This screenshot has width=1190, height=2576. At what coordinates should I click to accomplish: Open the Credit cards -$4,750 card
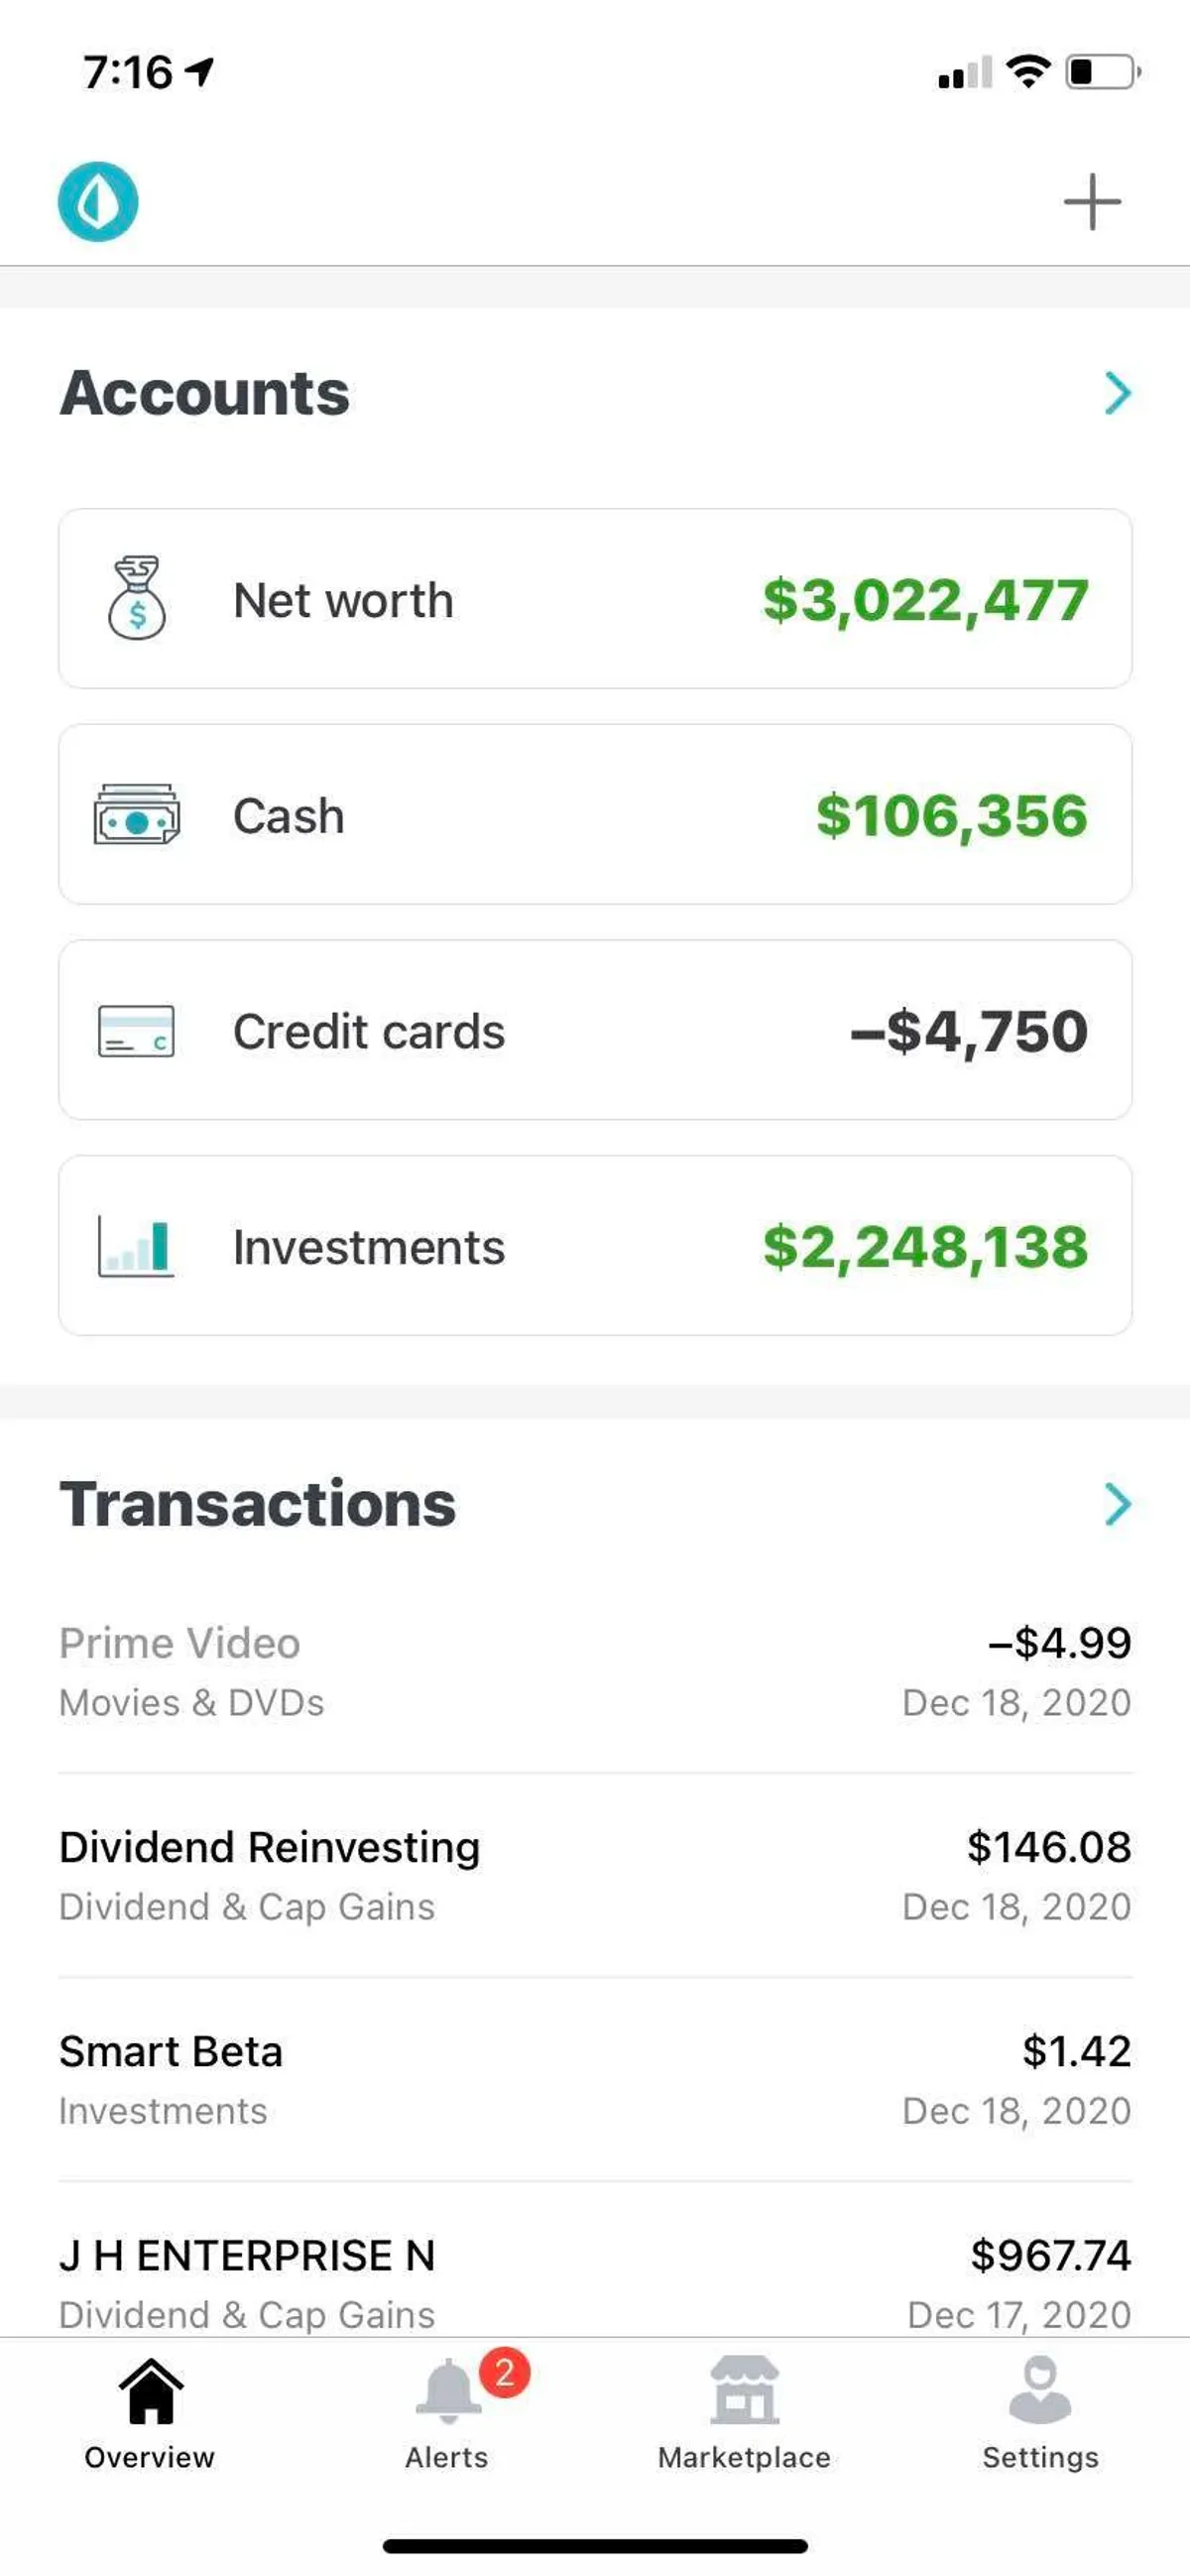point(595,1030)
